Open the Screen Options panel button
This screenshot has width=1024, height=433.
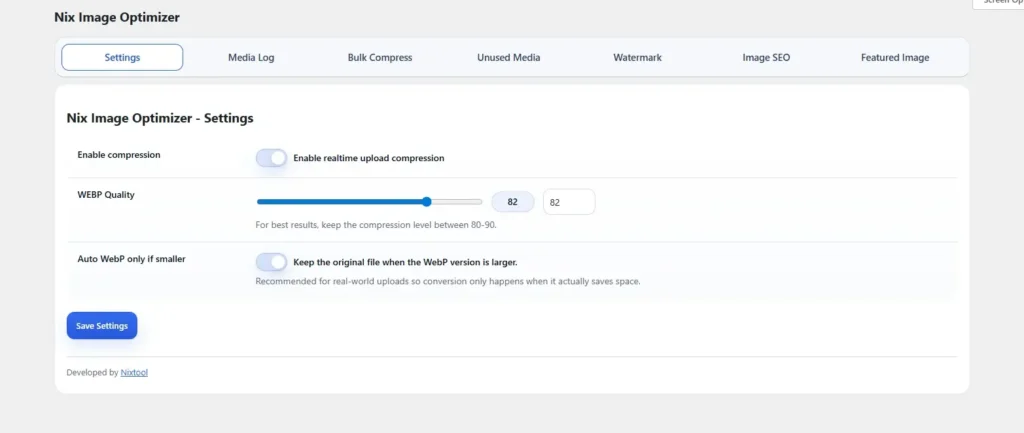click(x=998, y=3)
